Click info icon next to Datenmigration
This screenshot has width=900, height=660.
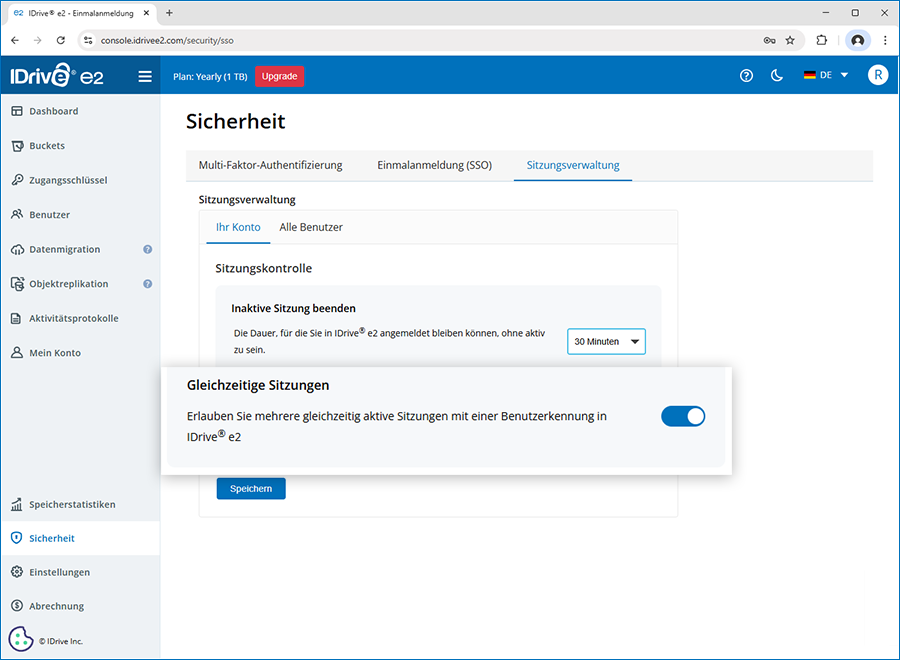pyautogui.click(x=148, y=250)
